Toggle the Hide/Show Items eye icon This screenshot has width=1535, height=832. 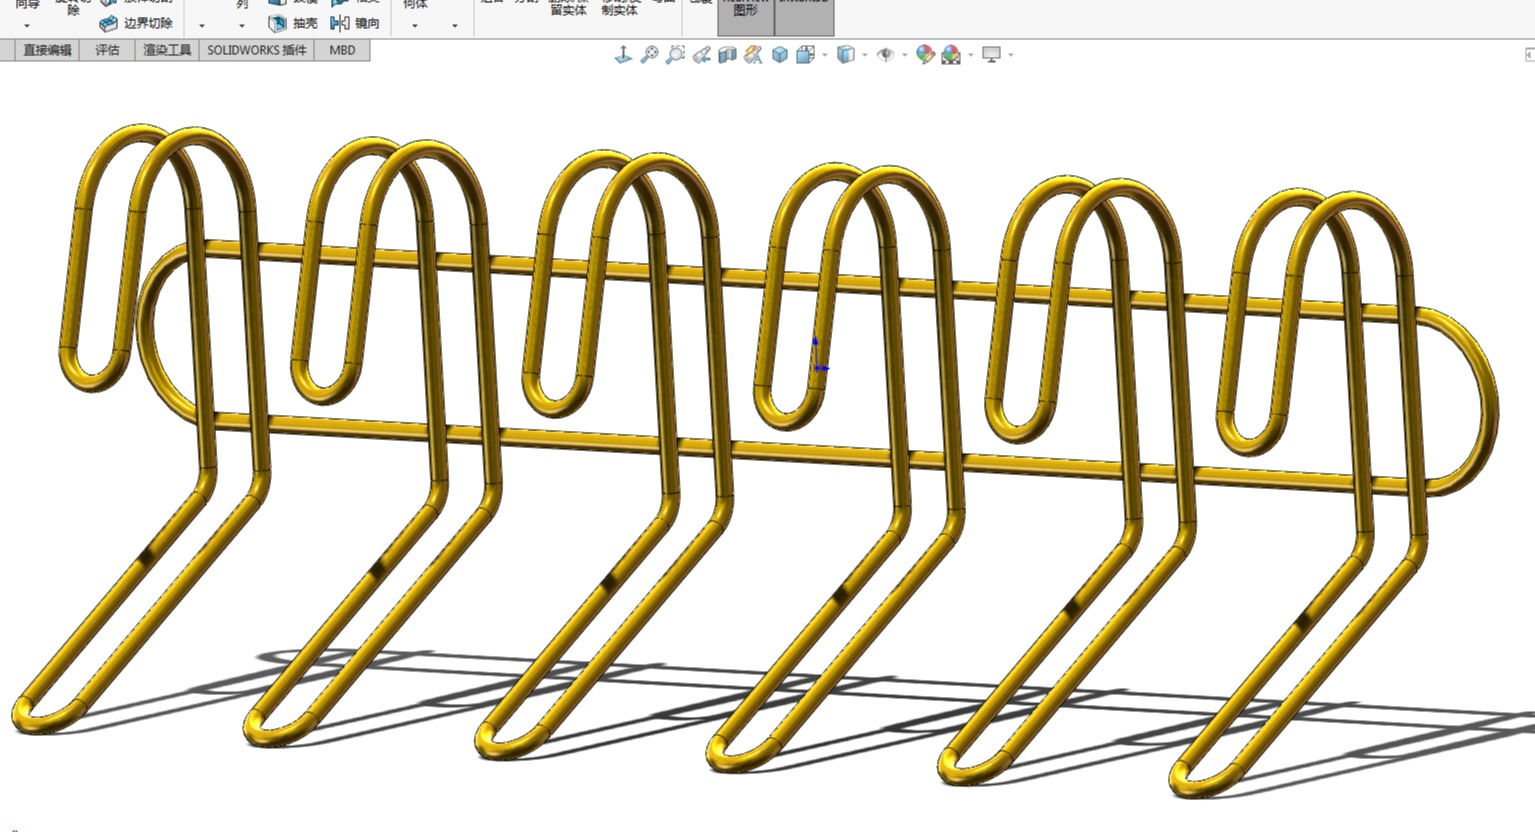point(885,55)
